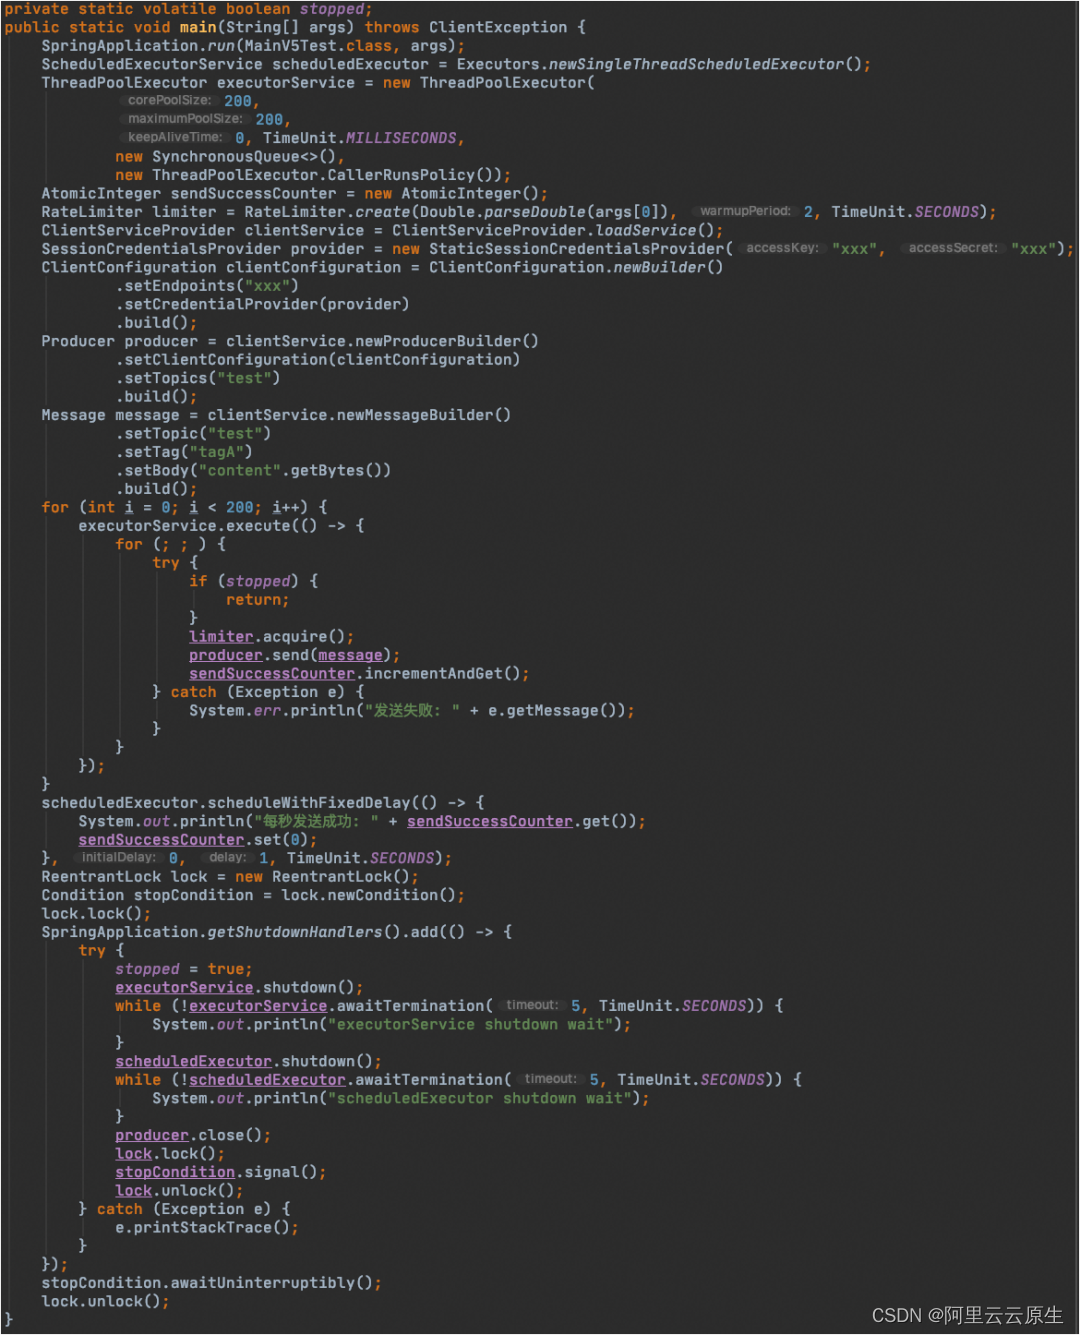The width and height of the screenshot is (1080, 1335).
Task: Click the 'main' method name
Action: tap(198, 27)
